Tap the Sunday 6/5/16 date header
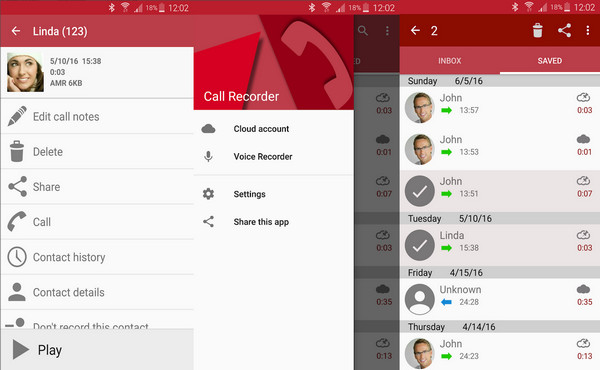Screen dimensions: 600x370 500,81
